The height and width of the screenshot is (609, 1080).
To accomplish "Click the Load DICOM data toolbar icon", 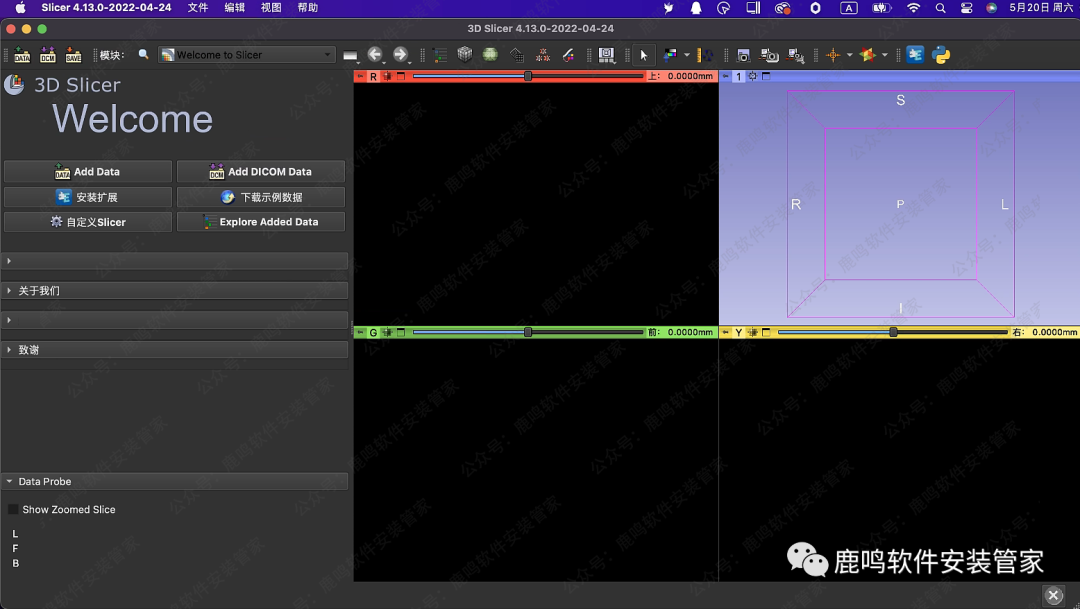I will [x=47, y=55].
